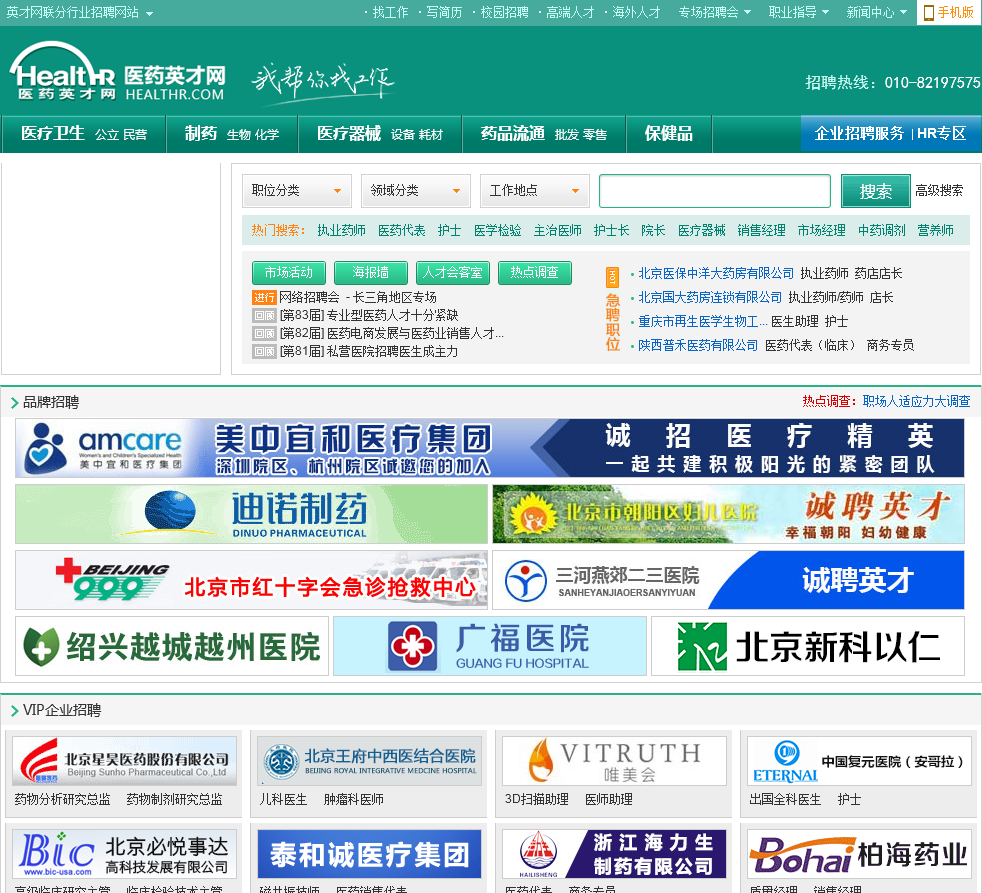Image resolution: width=982 pixels, height=893 pixels.
Task: Click 重庆市再生医学生物工... company link
Action: tap(703, 322)
